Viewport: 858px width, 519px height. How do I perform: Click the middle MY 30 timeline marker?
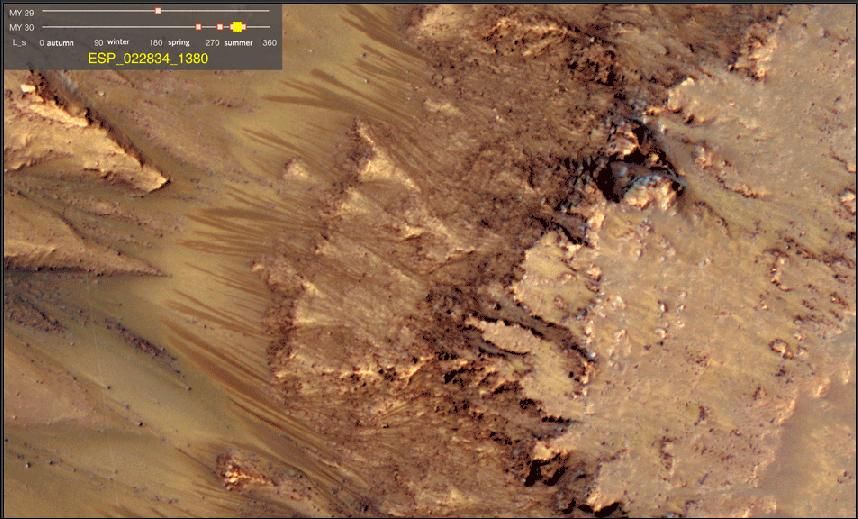pyautogui.click(x=220, y=27)
